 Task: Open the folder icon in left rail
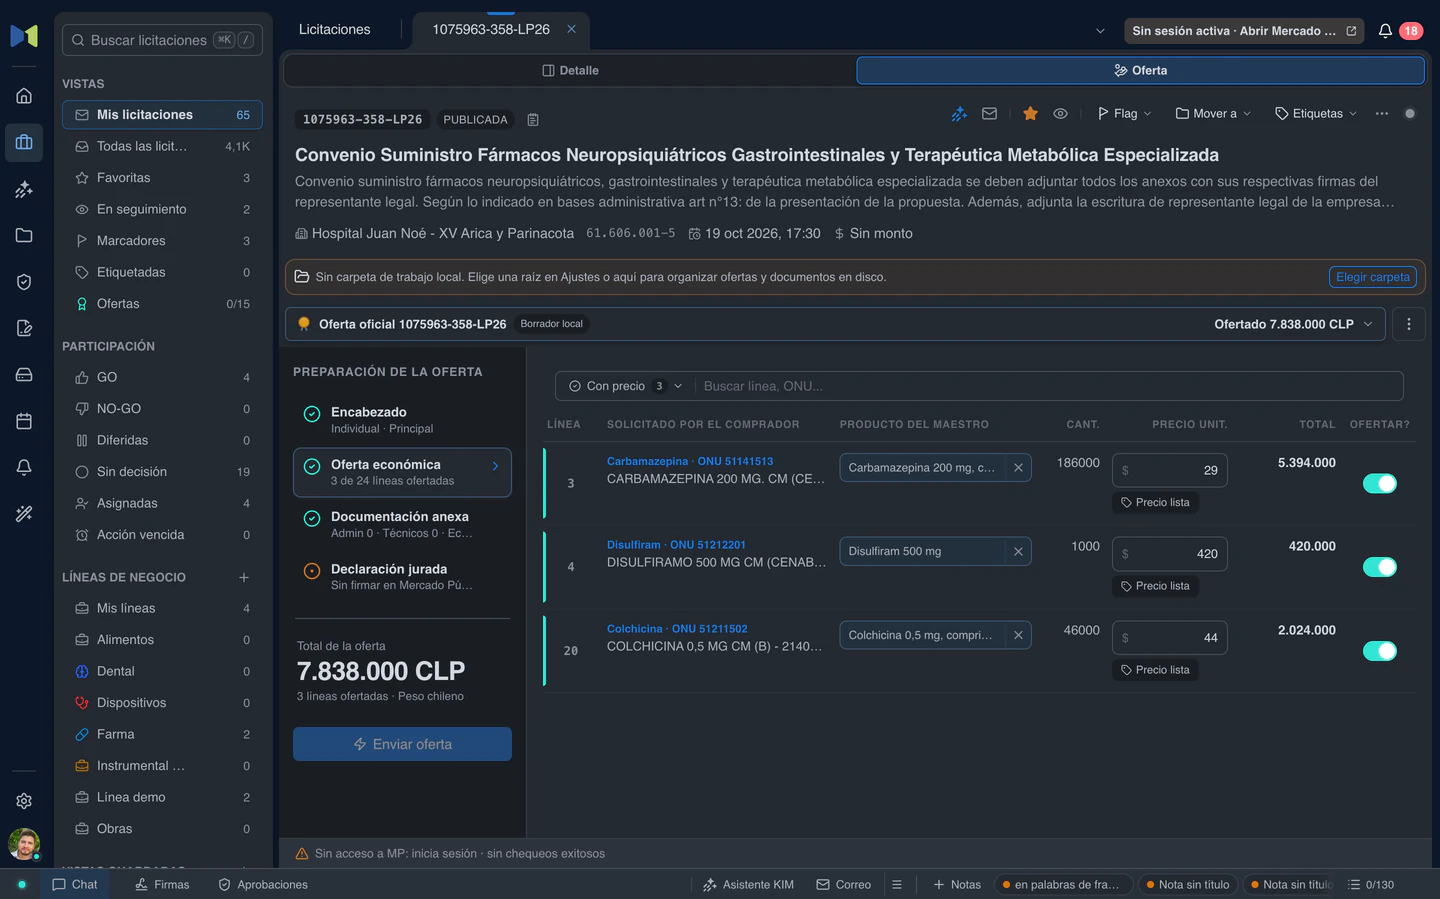tap(24, 235)
